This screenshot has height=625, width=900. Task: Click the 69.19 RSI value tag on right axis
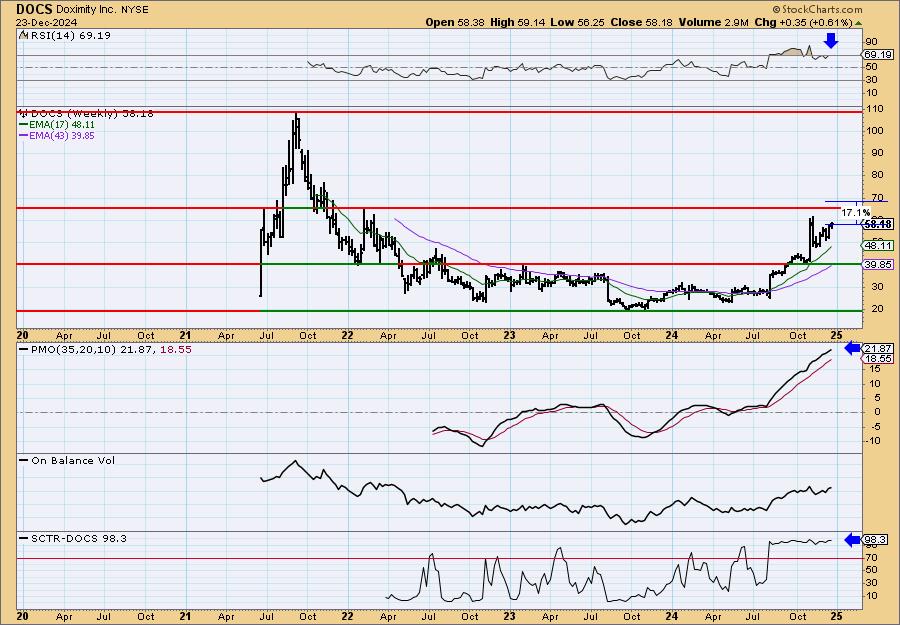878,55
